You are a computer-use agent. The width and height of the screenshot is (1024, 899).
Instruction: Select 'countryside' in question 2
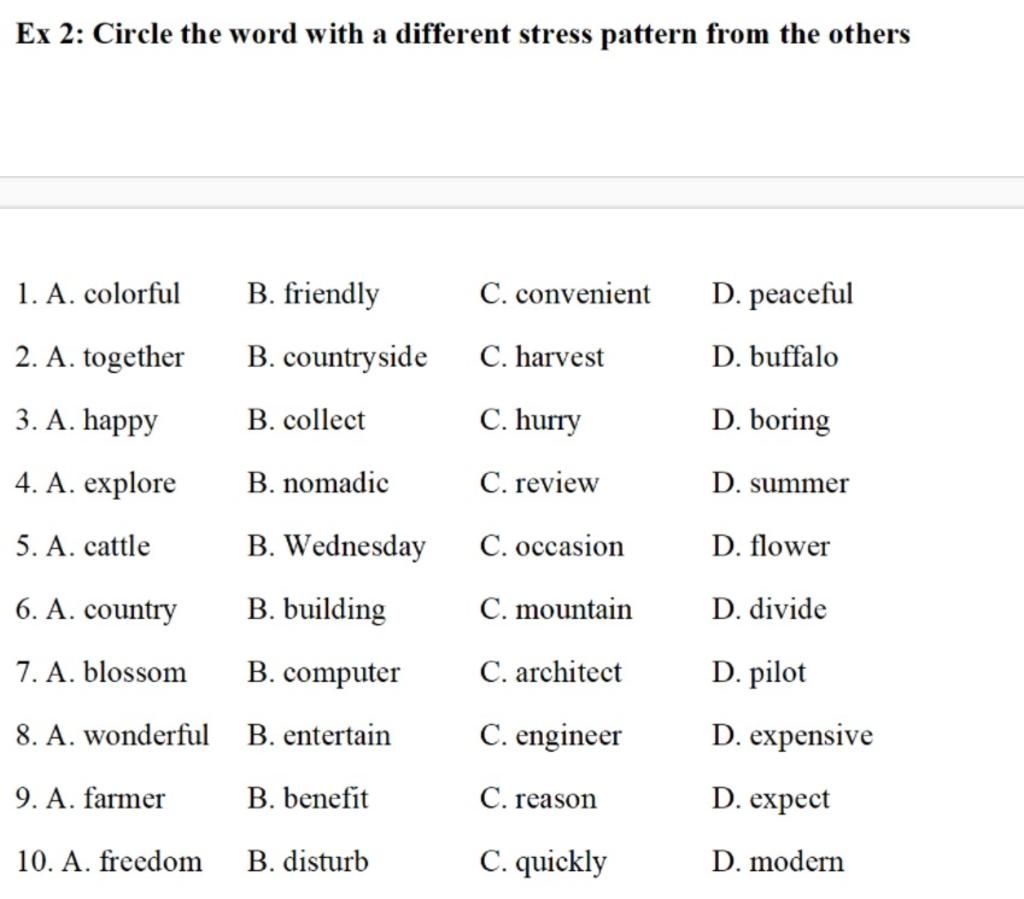[355, 358]
